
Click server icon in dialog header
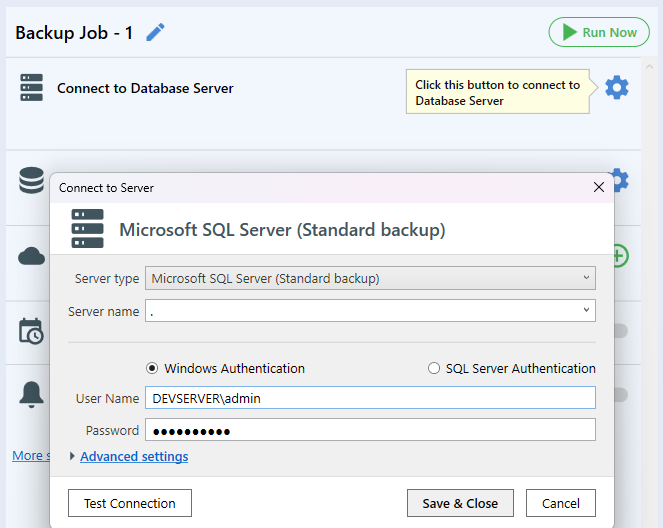pos(88,229)
